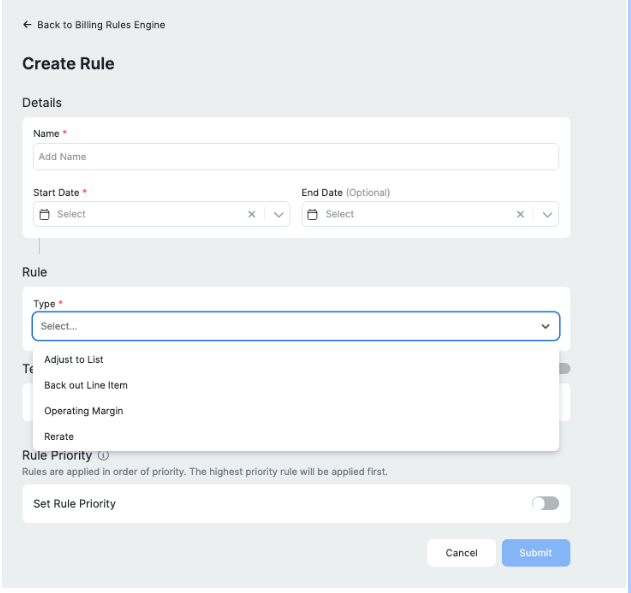Clear the Start Date with X icon
Viewport: 631px width, 593px height.
(x=252, y=214)
